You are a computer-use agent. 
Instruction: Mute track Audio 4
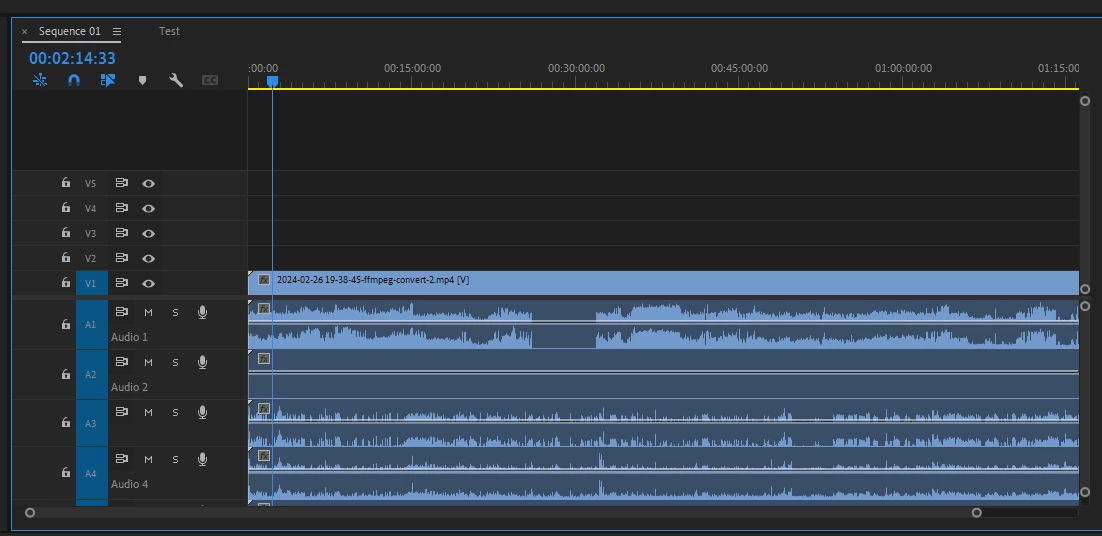click(x=148, y=459)
